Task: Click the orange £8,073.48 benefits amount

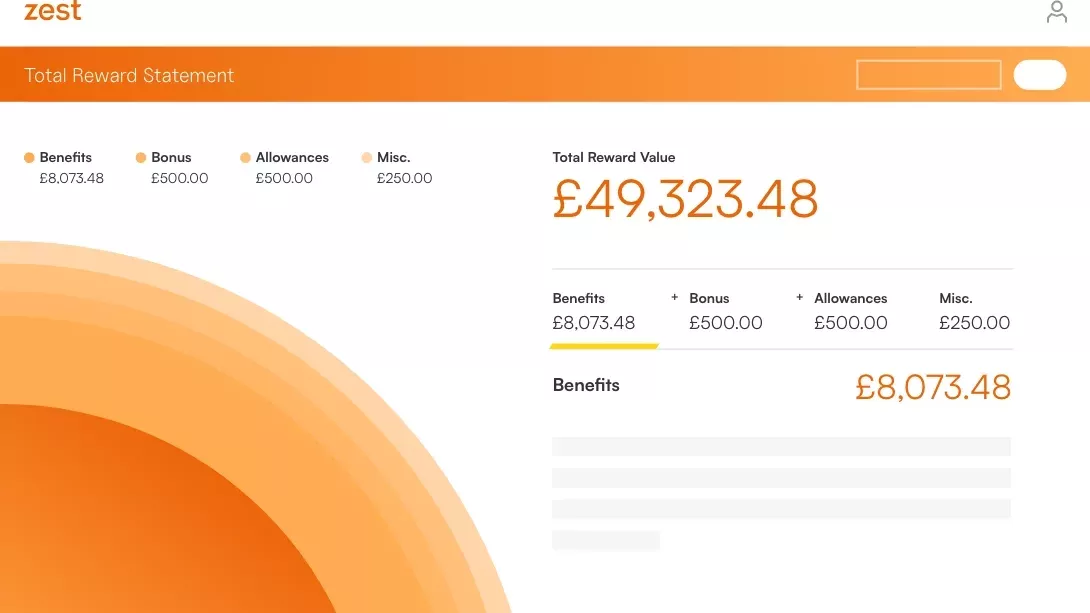Action: click(933, 387)
